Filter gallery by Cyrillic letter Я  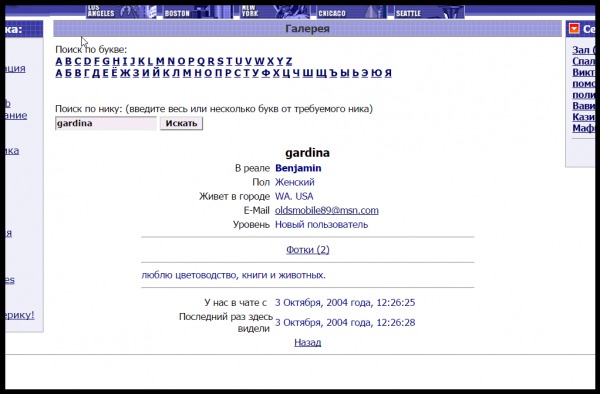pos(388,73)
